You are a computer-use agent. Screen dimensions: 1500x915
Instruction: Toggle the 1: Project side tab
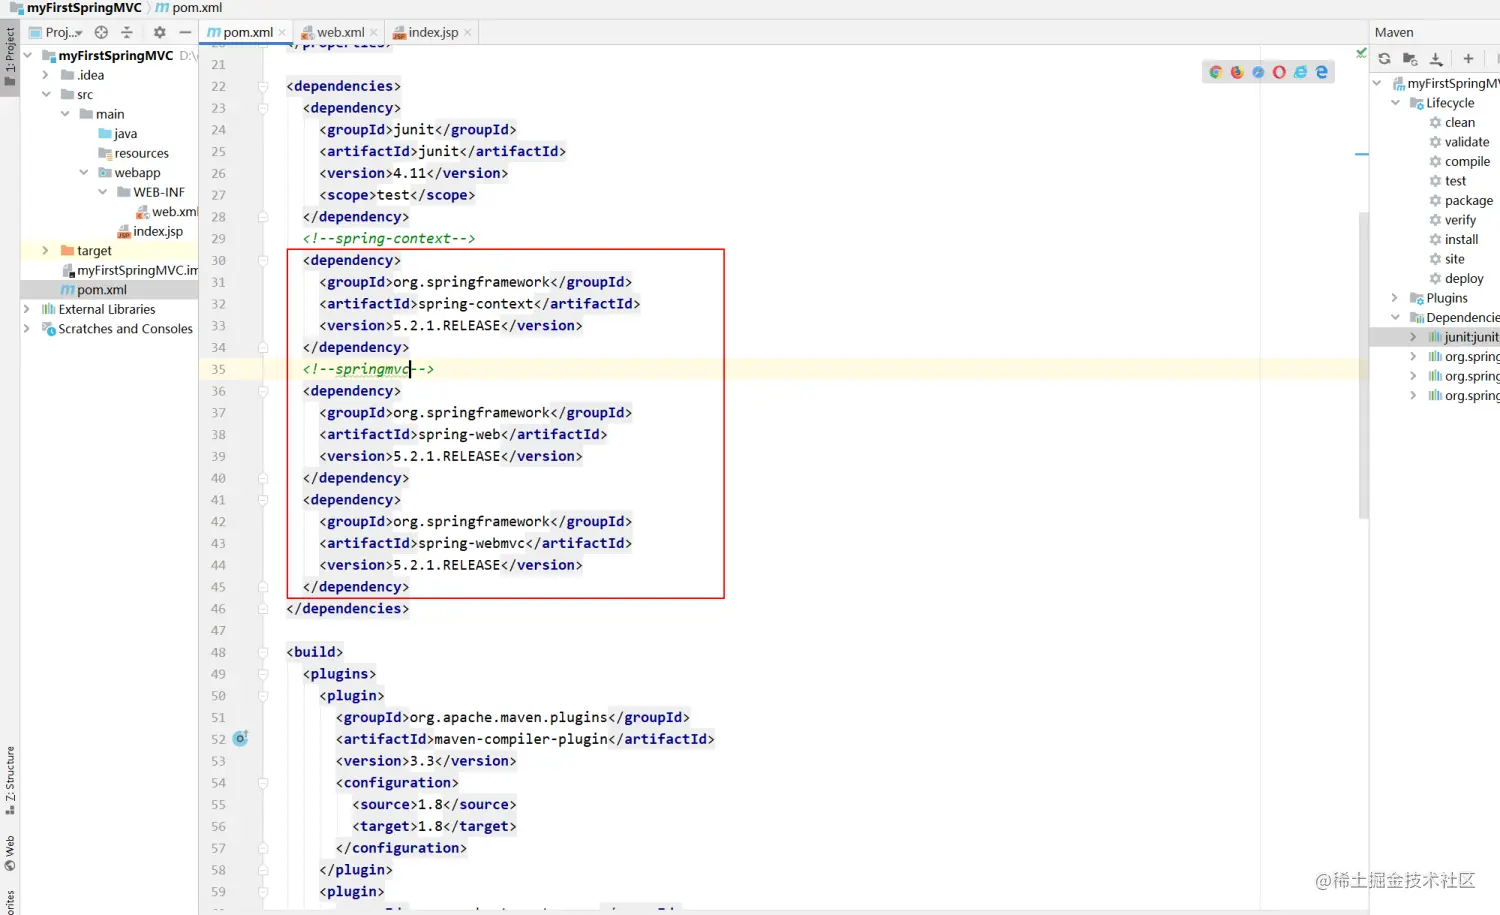coord(10,57)
